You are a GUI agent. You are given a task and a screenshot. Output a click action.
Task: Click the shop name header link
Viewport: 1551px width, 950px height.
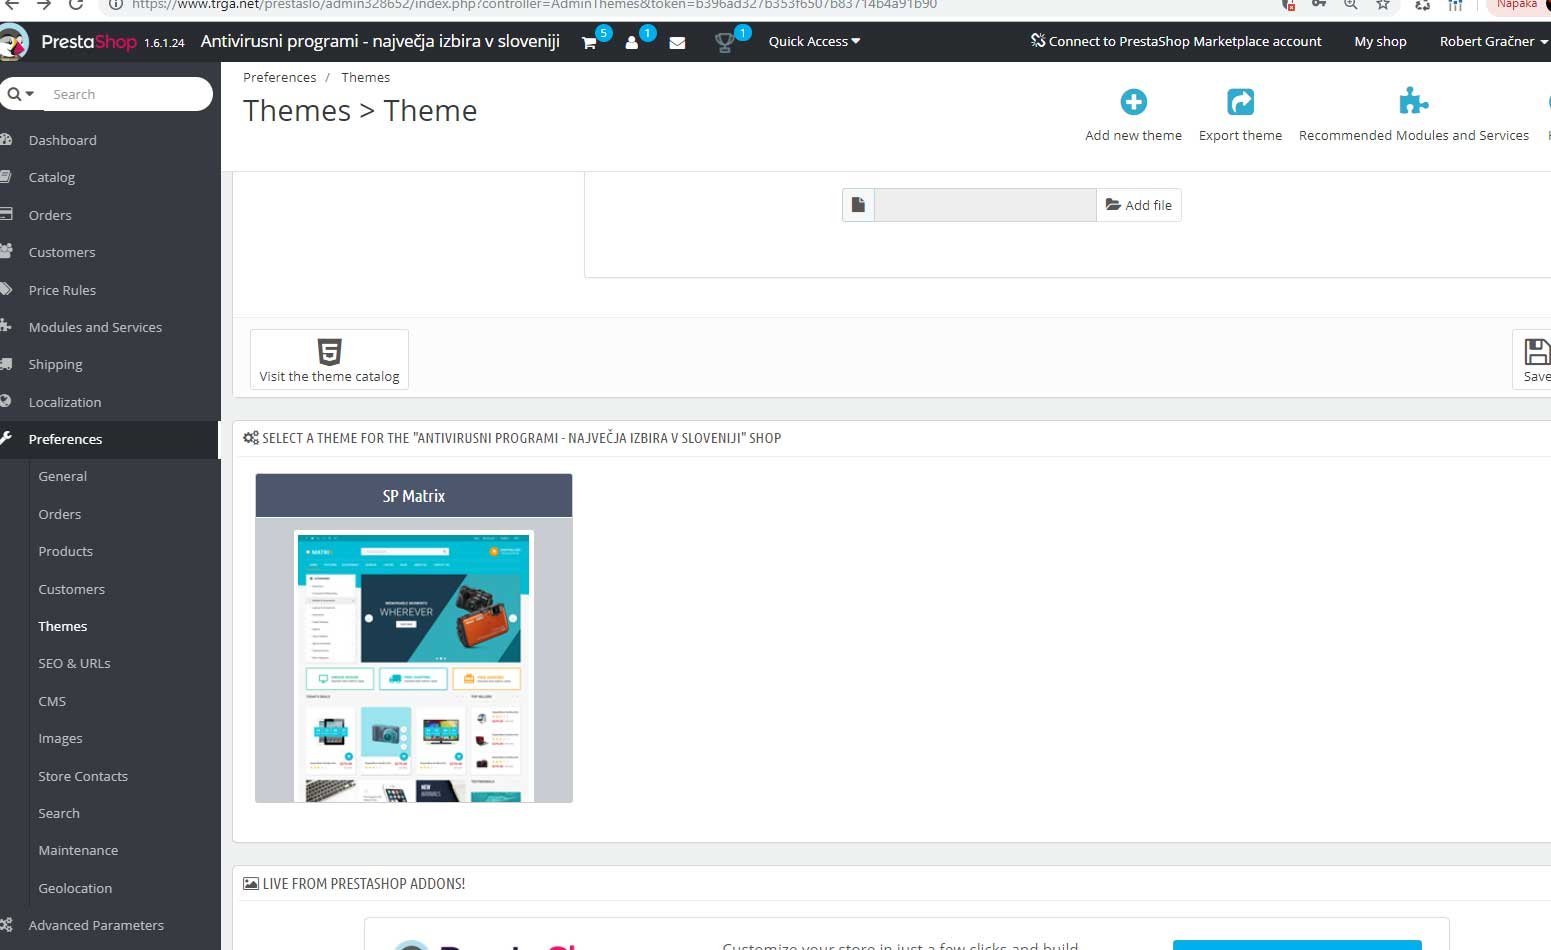[380, 42]
